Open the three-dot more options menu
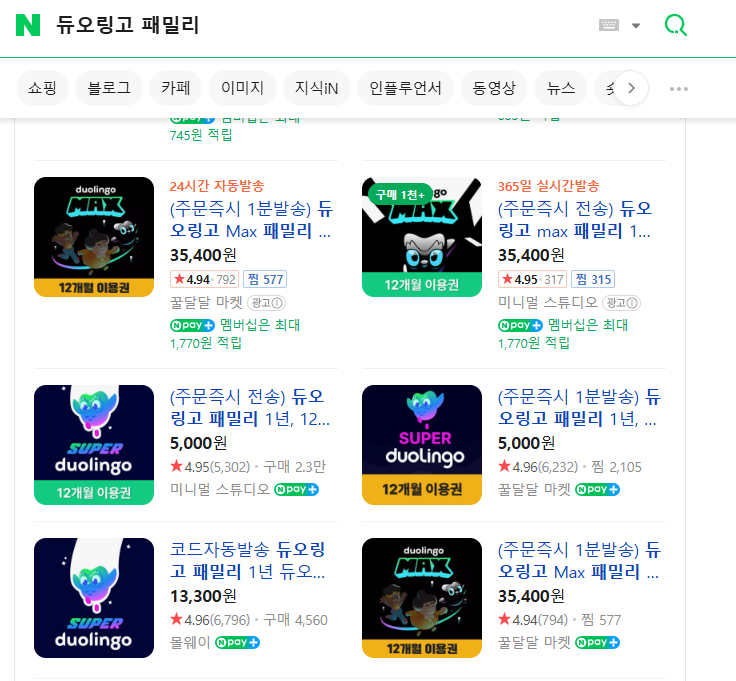 pyautogui.click(x=679, y=88)
